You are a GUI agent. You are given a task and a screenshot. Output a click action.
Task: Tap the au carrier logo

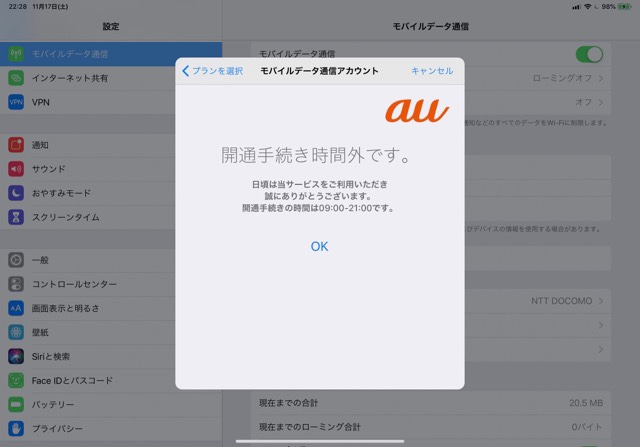pyautogui.click(x=417, y=111)
